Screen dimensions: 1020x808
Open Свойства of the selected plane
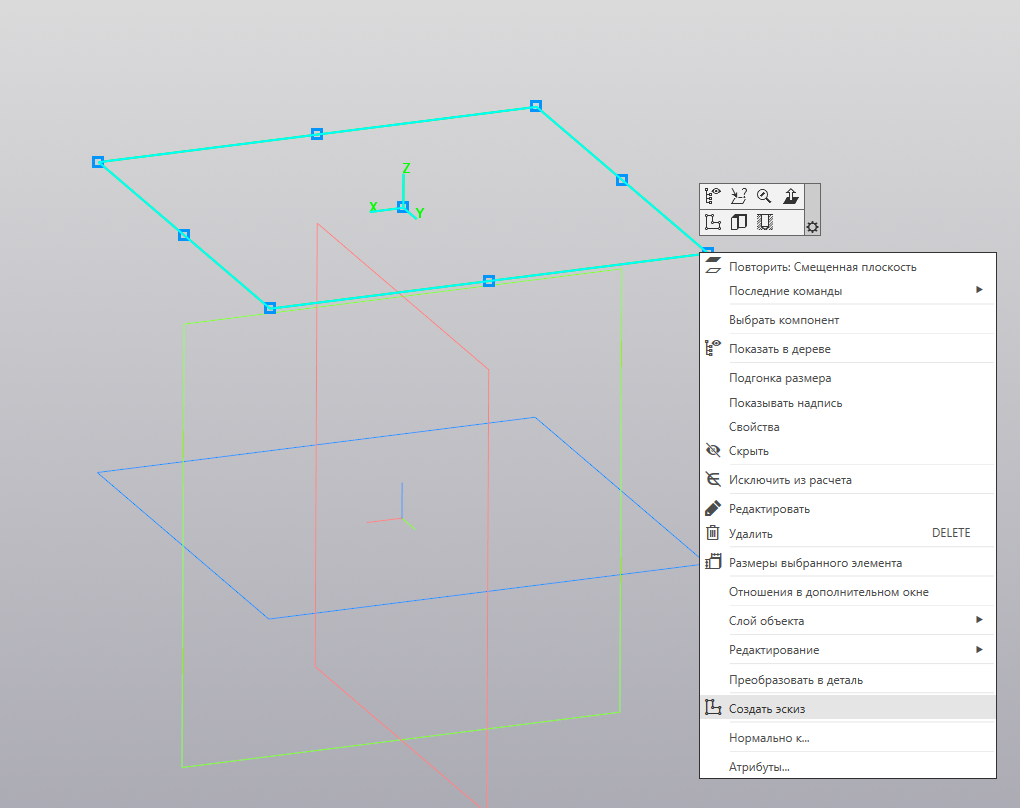point(848,427)
